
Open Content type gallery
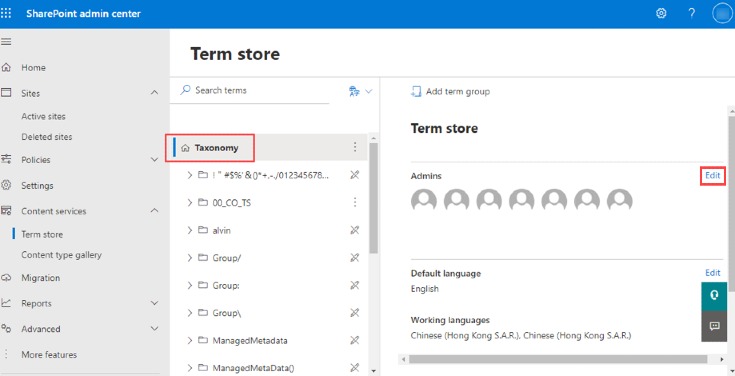pyautogui.click(x=61, y=255)
